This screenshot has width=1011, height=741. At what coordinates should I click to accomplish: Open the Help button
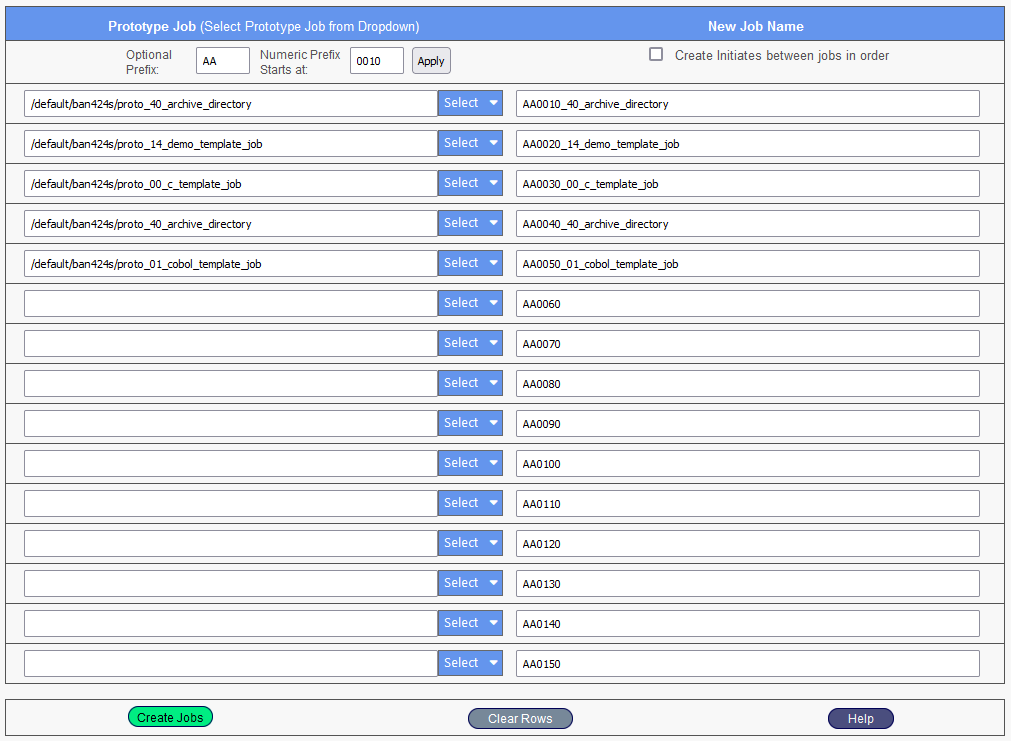[860, 719]
